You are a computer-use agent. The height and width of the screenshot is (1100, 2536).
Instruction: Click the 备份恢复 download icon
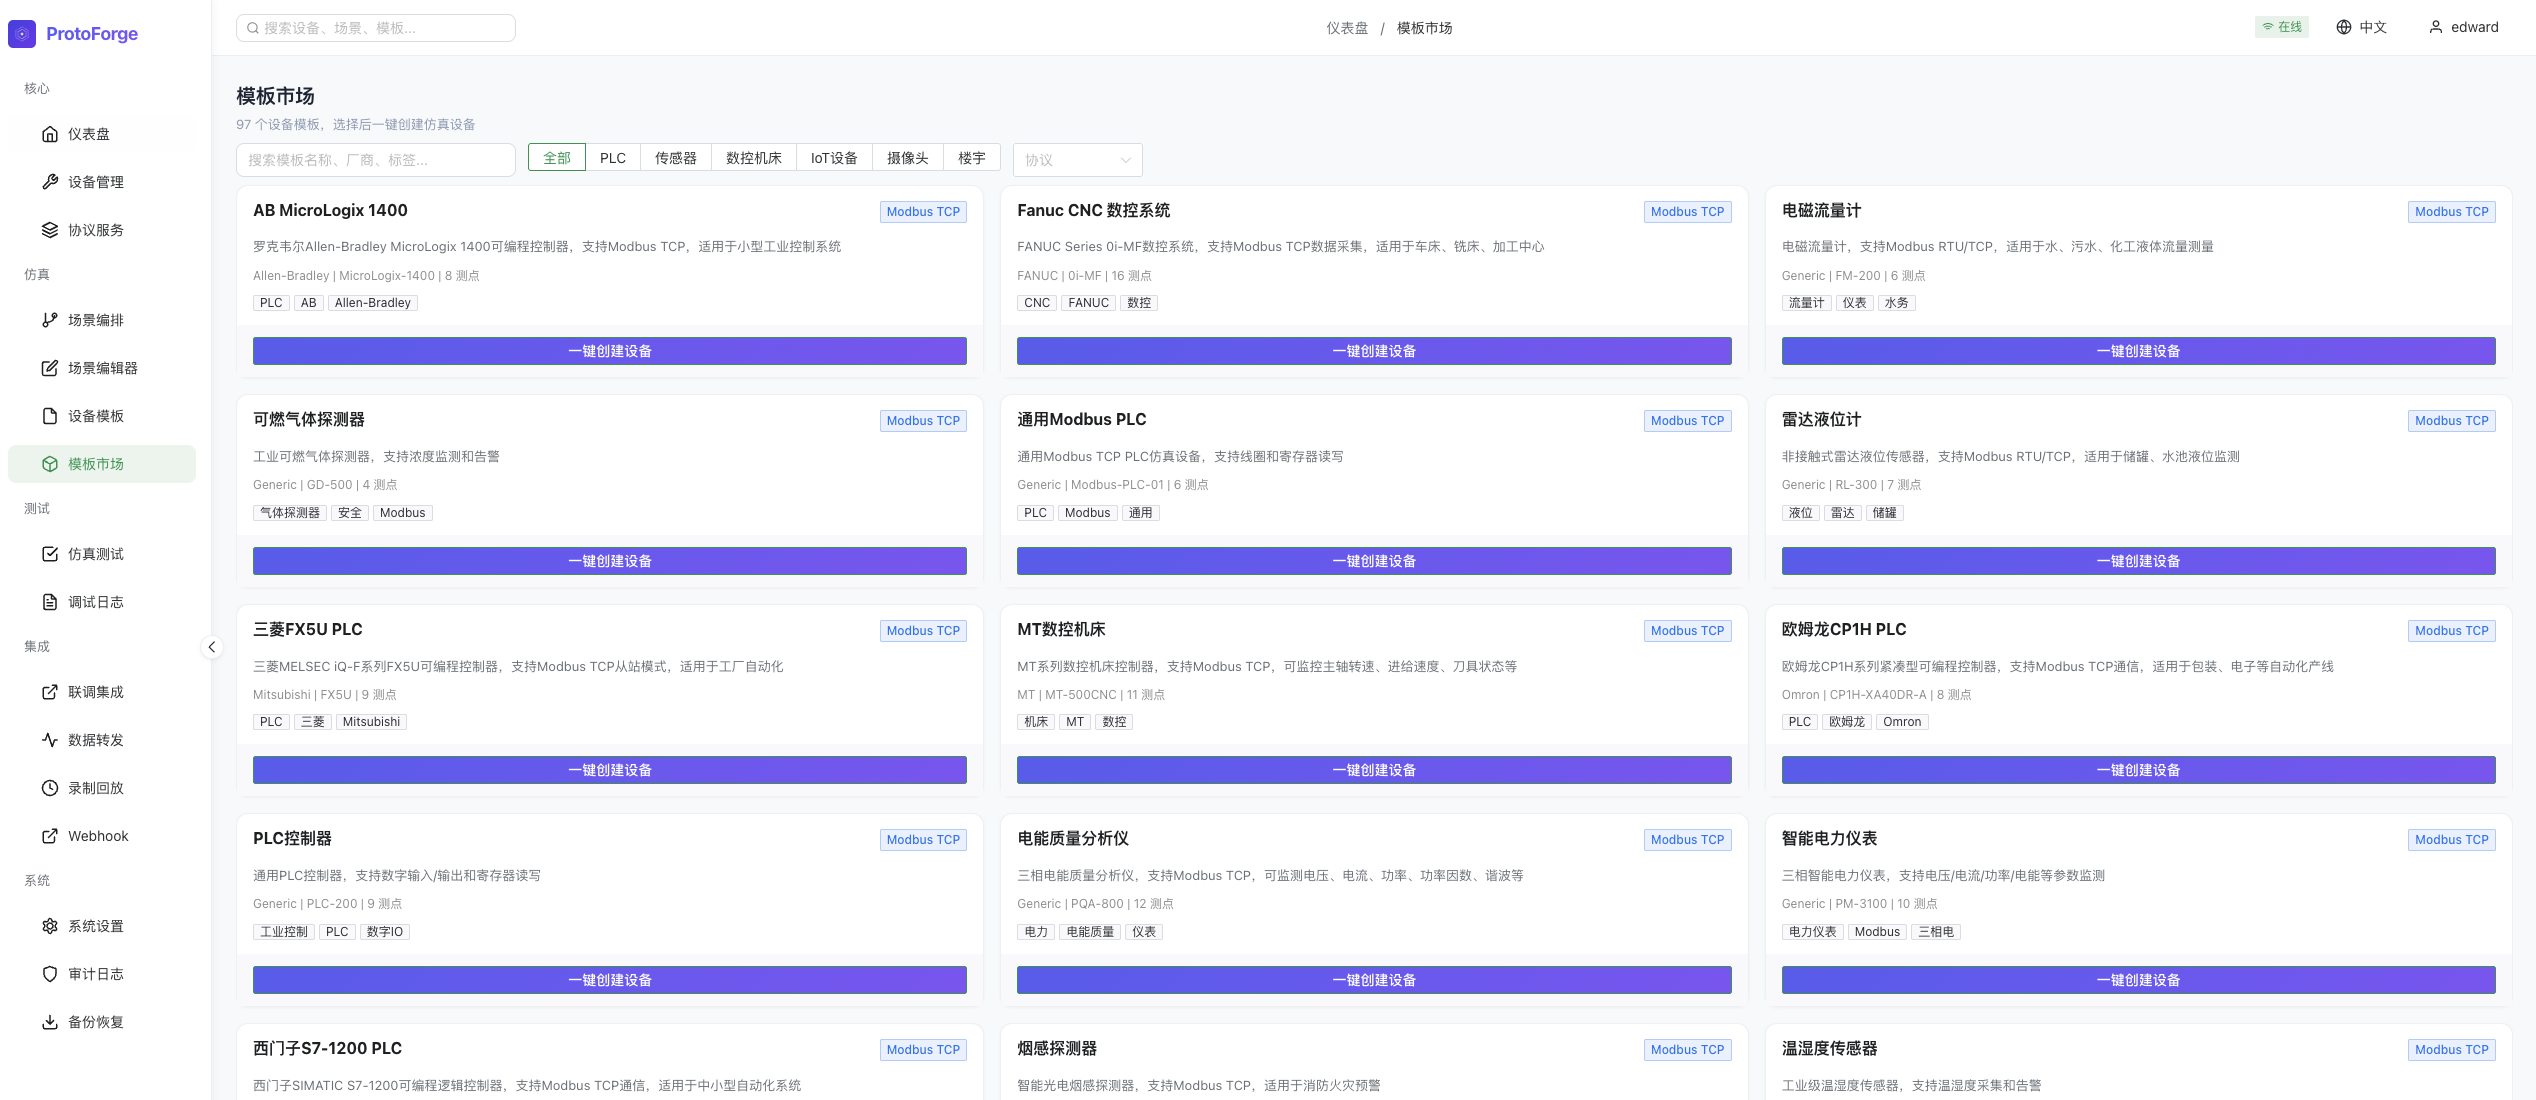pos(50,1022)
